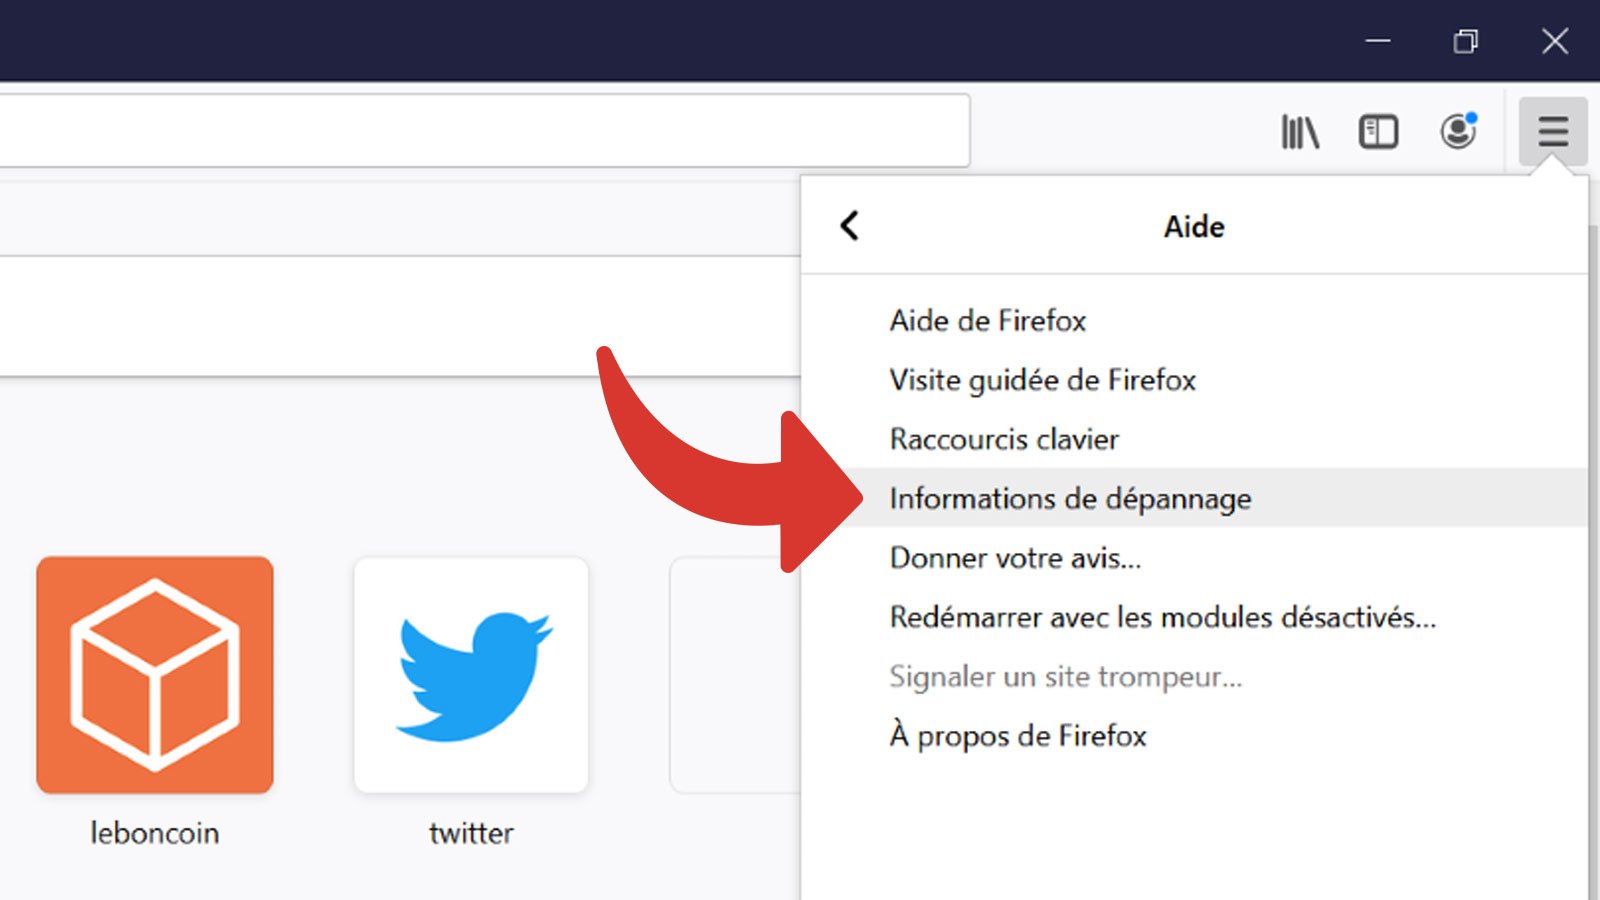The image size is (1600, 900).
Task: Open À propos de Firefox
Action: click(x=1194, y=736)
